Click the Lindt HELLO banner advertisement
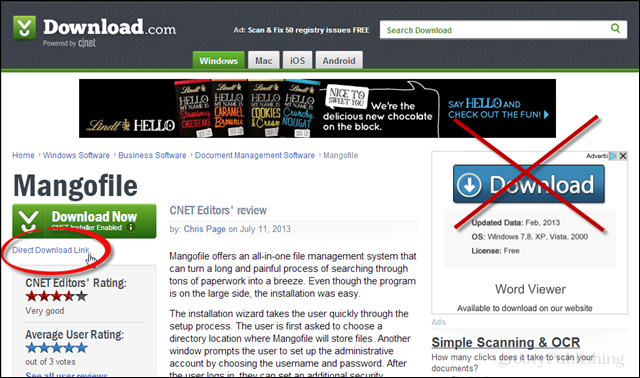Viewport: 640px width, 378px height. pyautogui.click(x=317, y=108)
